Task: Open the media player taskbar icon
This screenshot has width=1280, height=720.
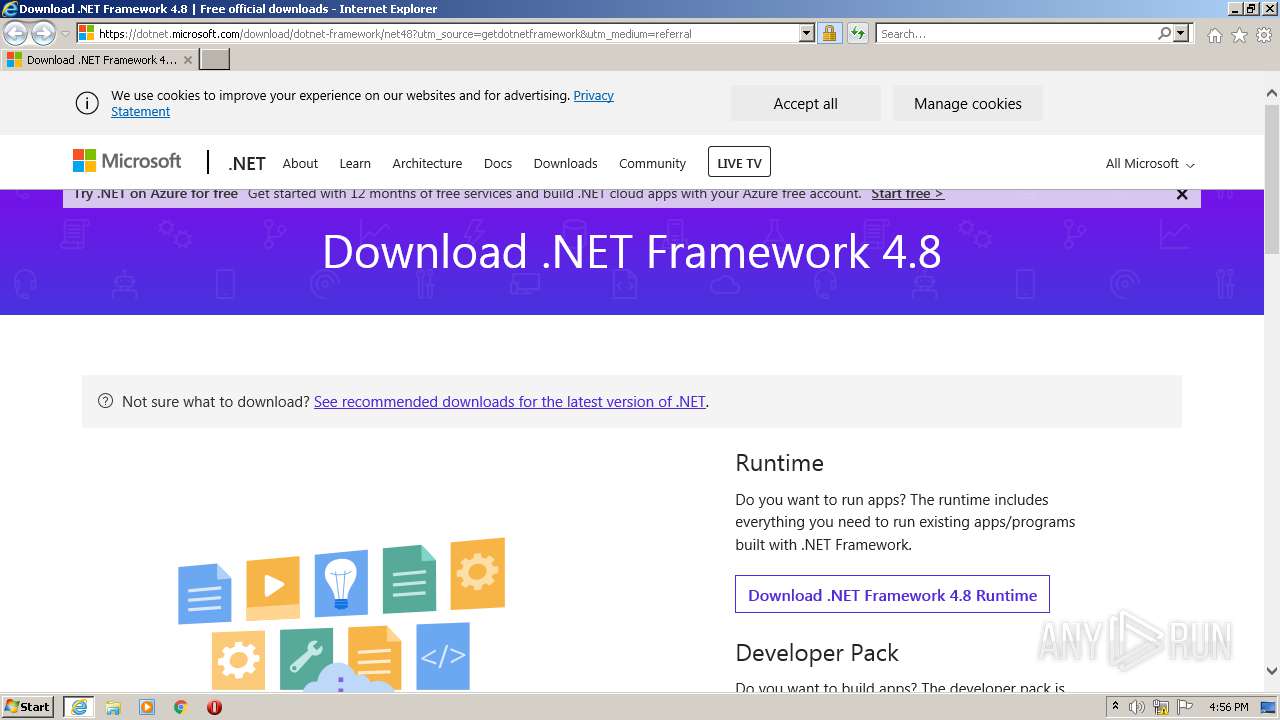Action: click(x=147, y=707)
